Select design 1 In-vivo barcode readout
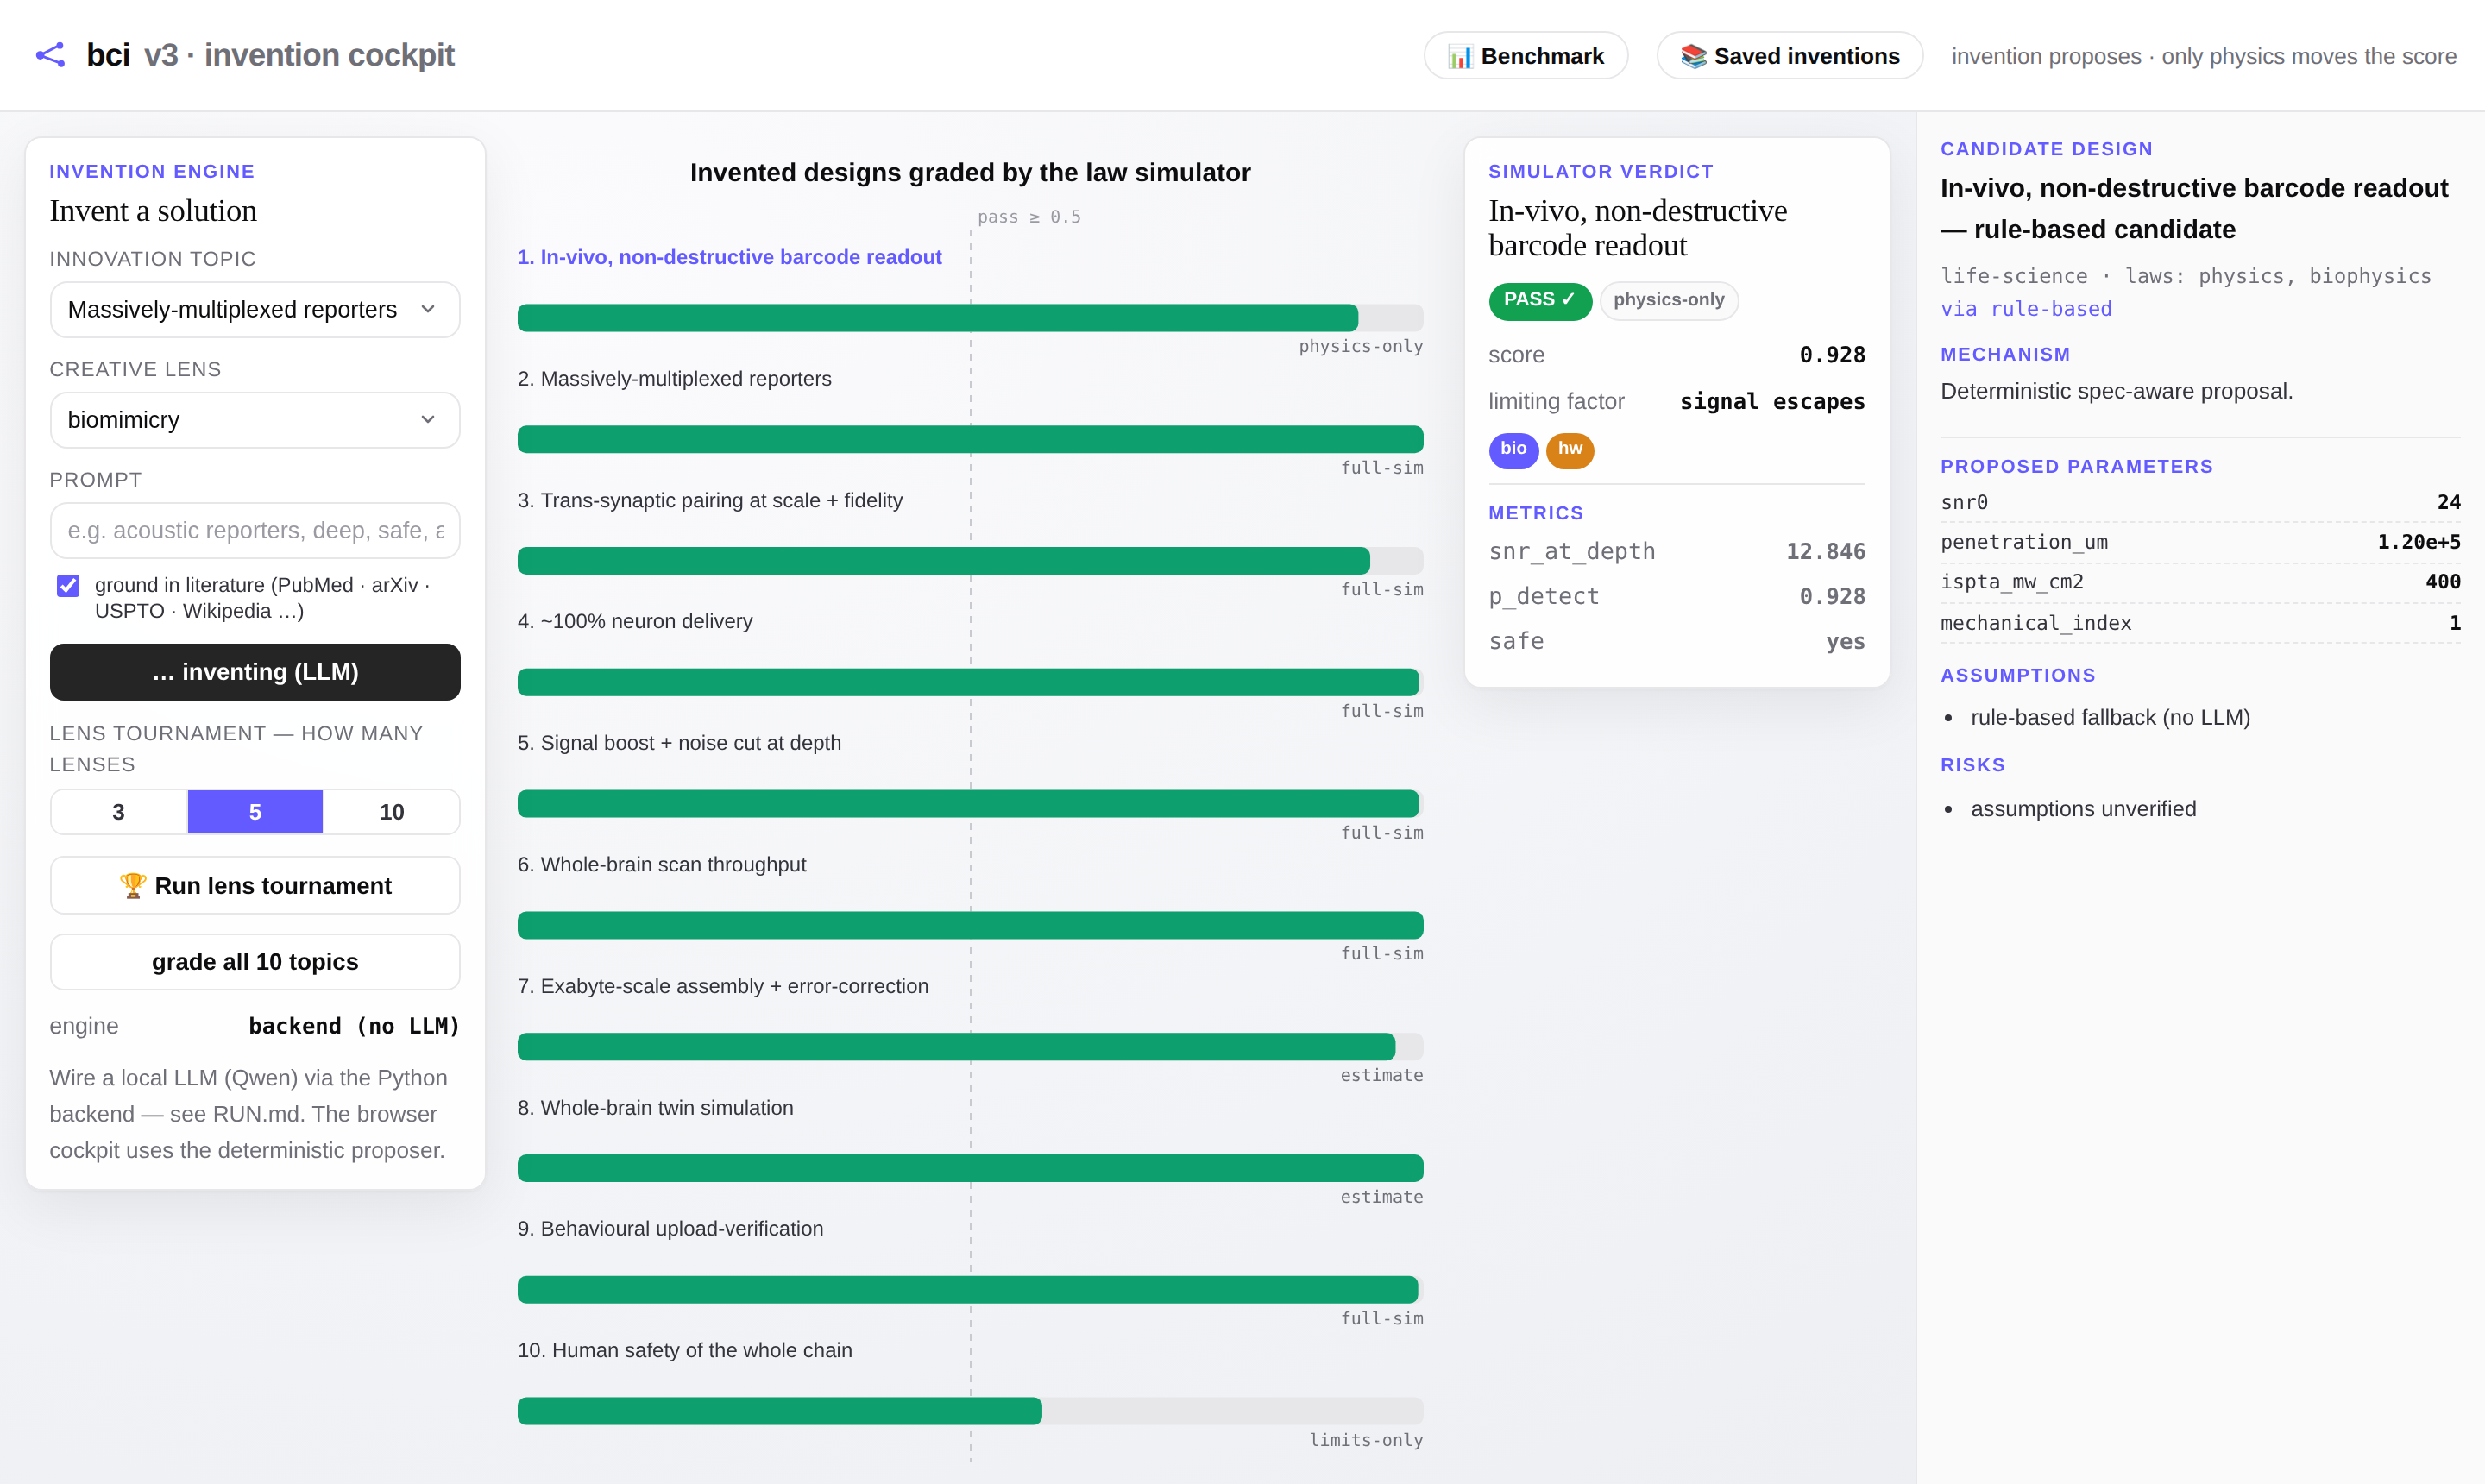Screen dimensions: 2485x1484 point(729,257)
